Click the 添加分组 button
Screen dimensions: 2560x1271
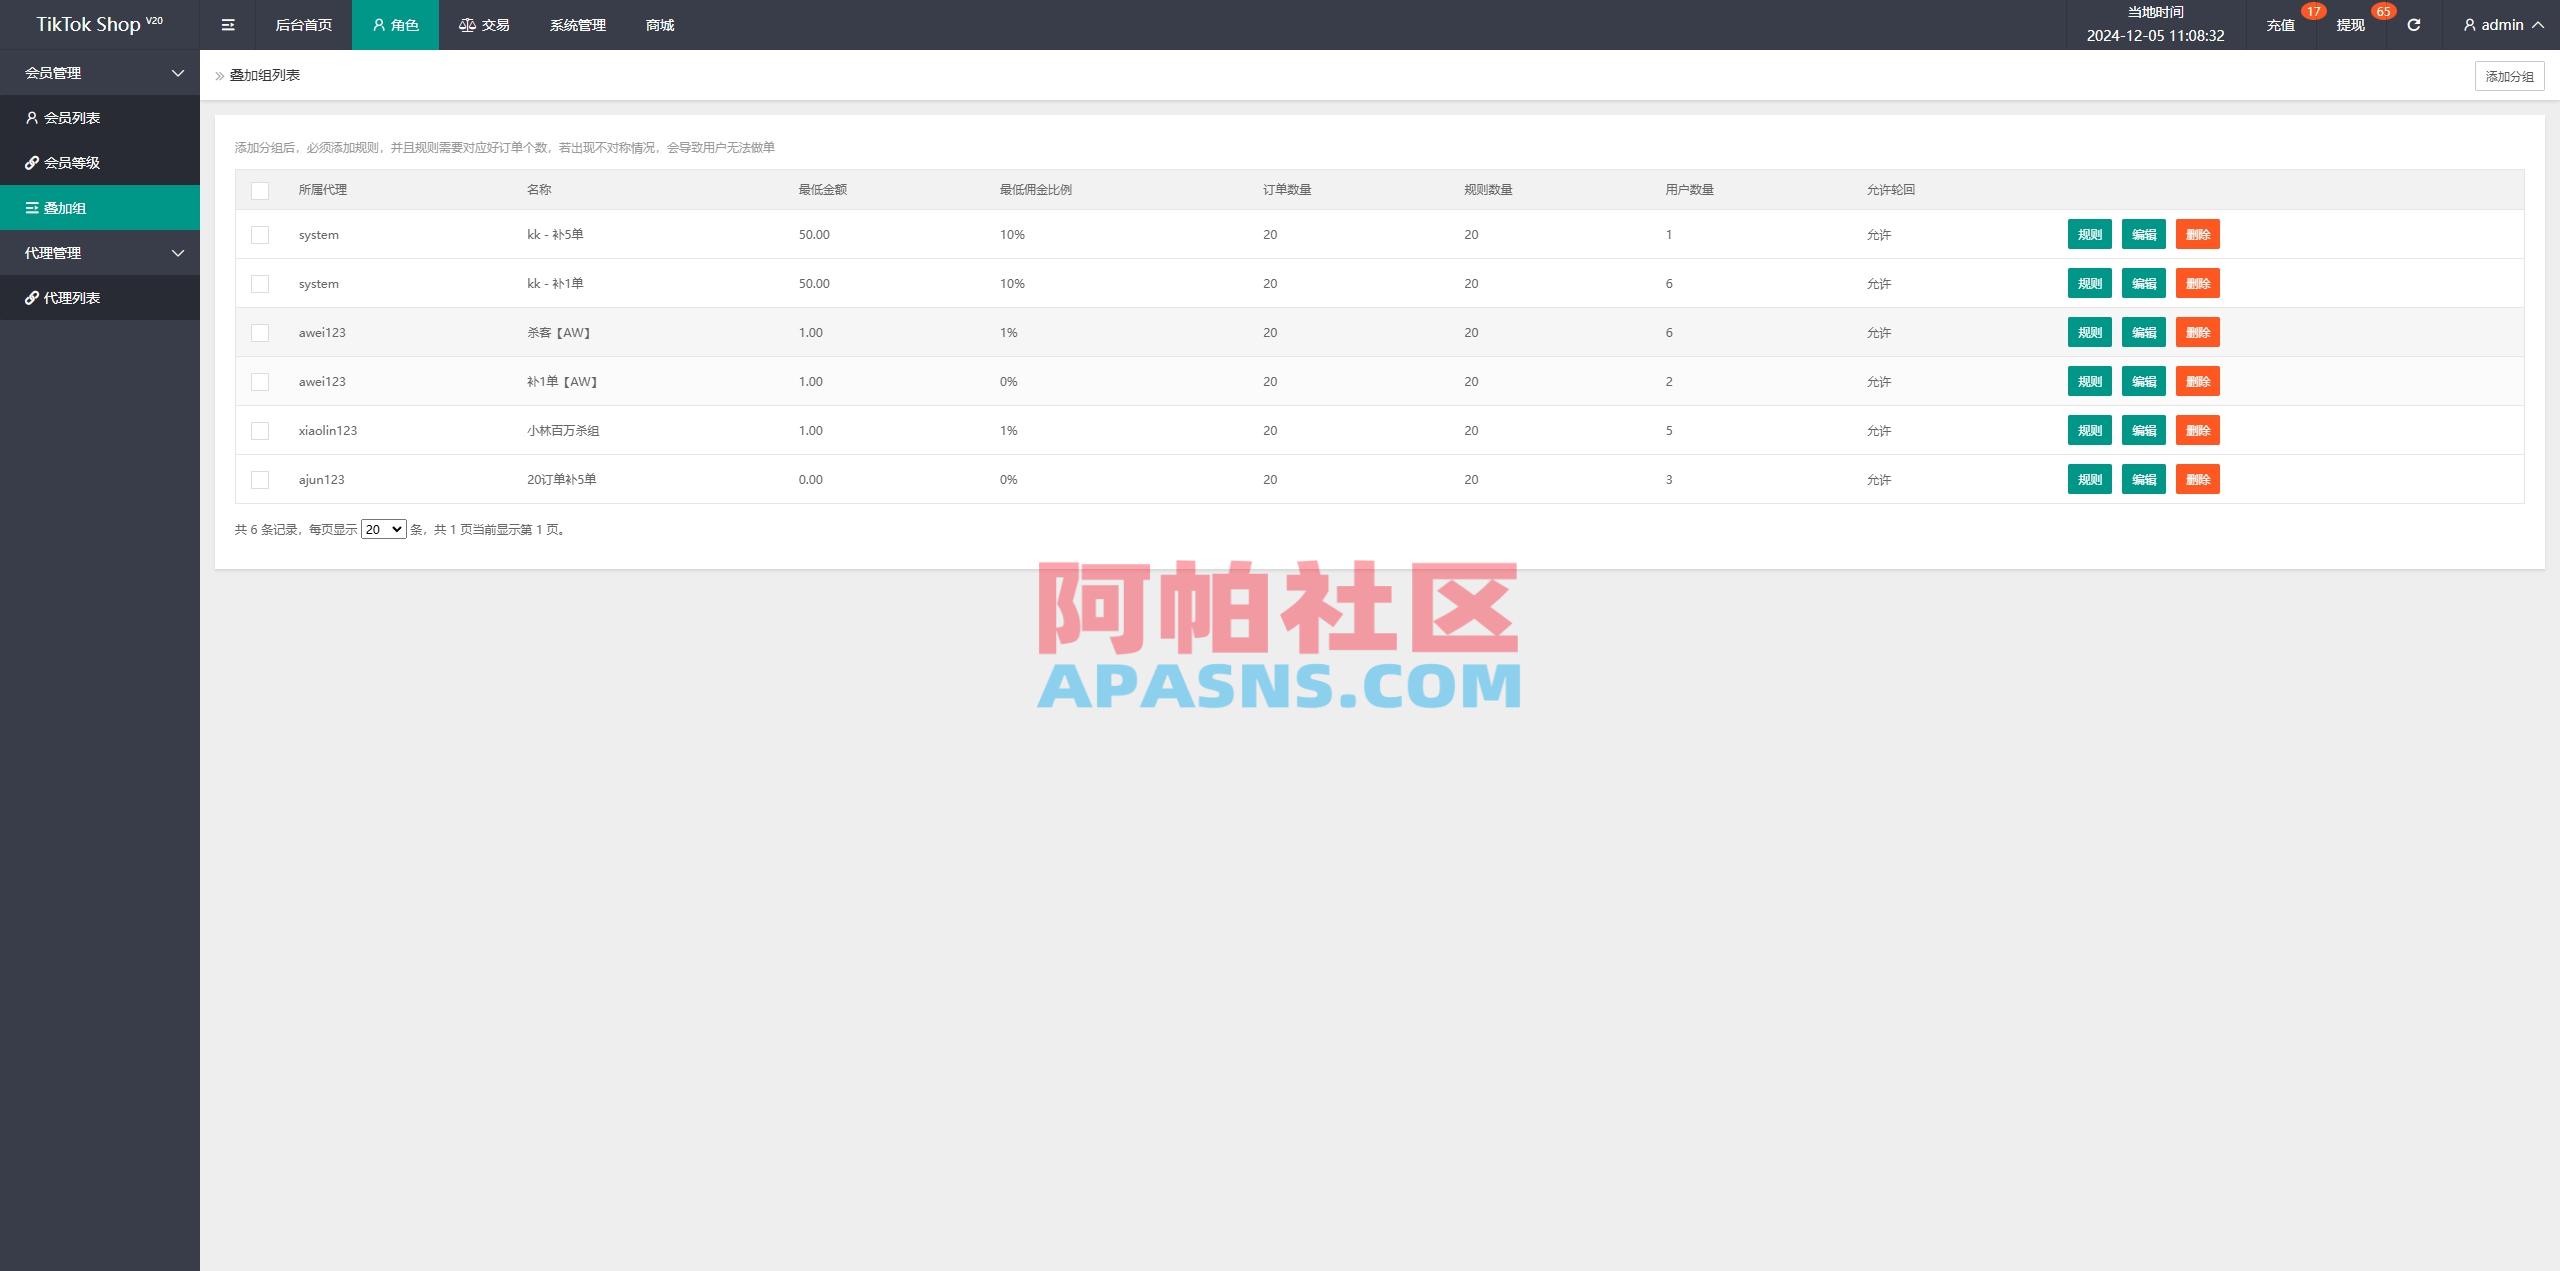pos(2510,75)
